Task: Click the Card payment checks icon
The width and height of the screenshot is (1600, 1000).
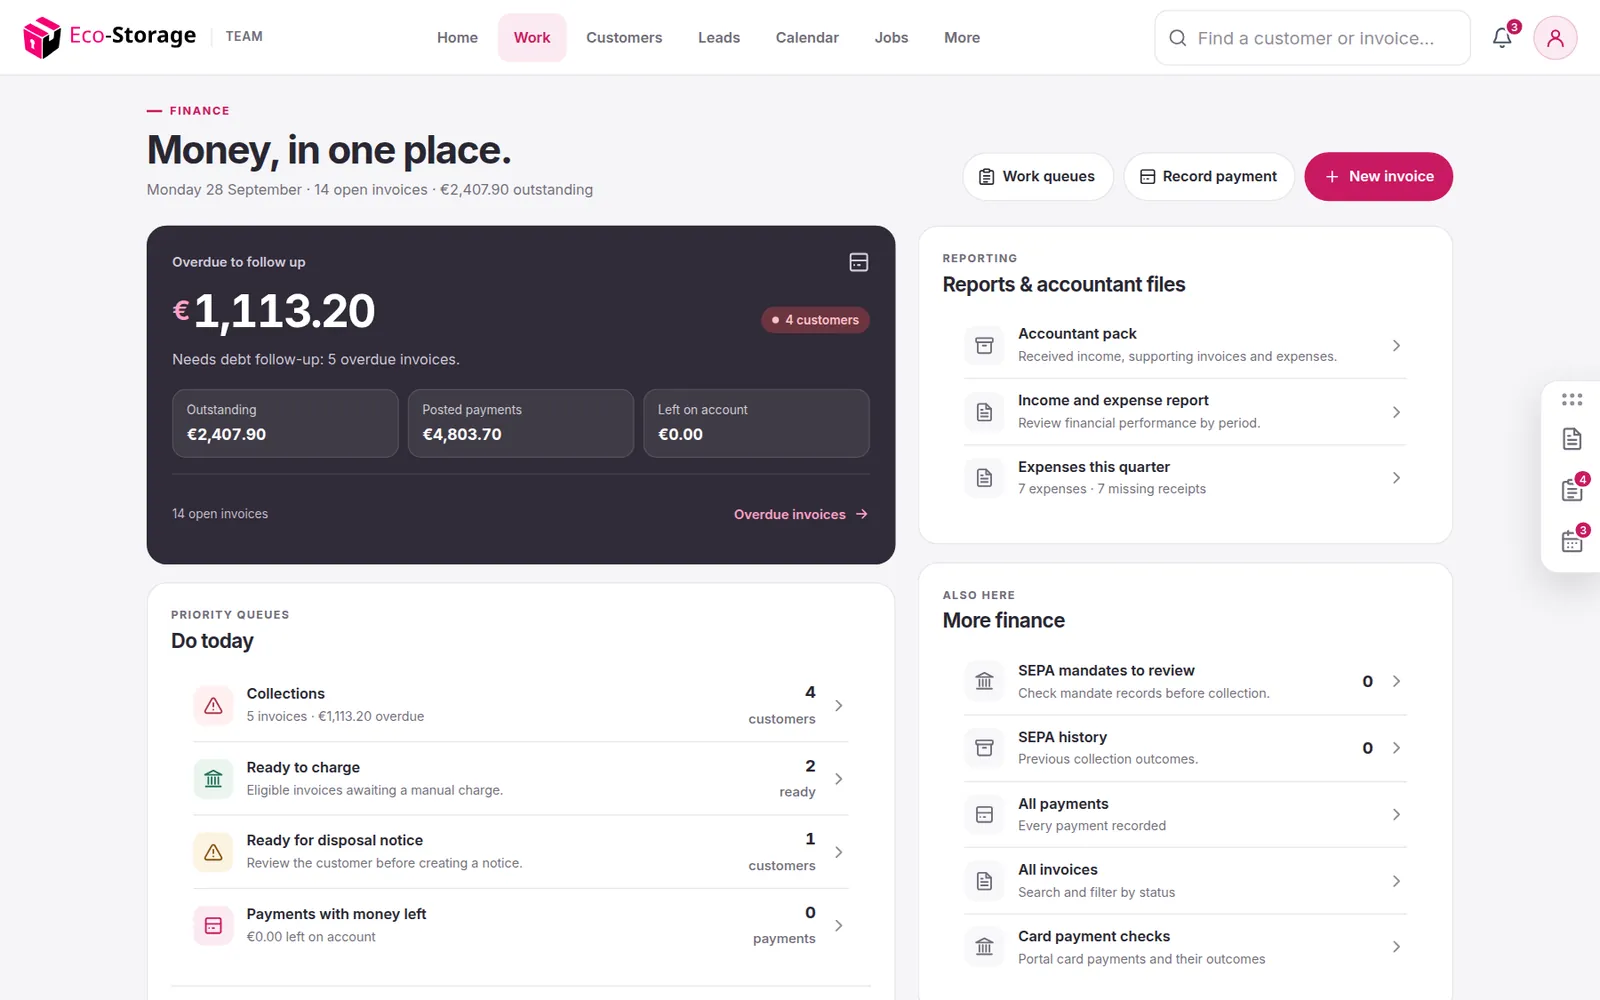Action: [984, 947]
